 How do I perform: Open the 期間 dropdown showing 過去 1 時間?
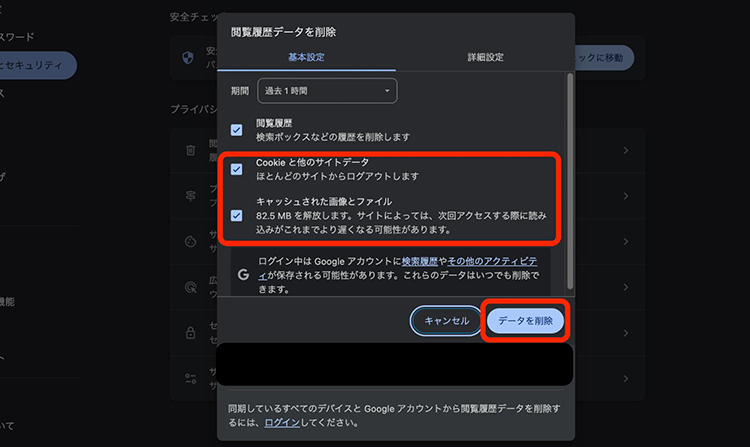coord(327,91)
